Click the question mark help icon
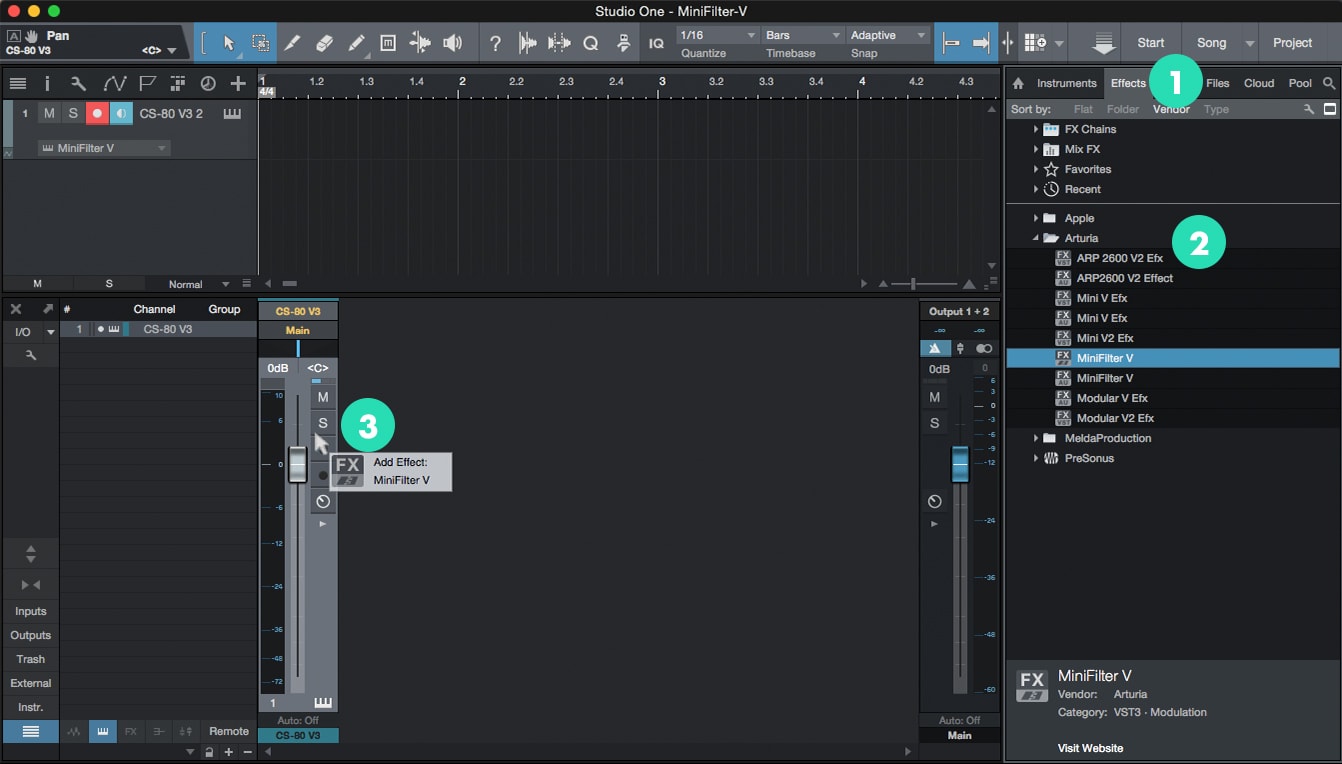 (495, 43)
